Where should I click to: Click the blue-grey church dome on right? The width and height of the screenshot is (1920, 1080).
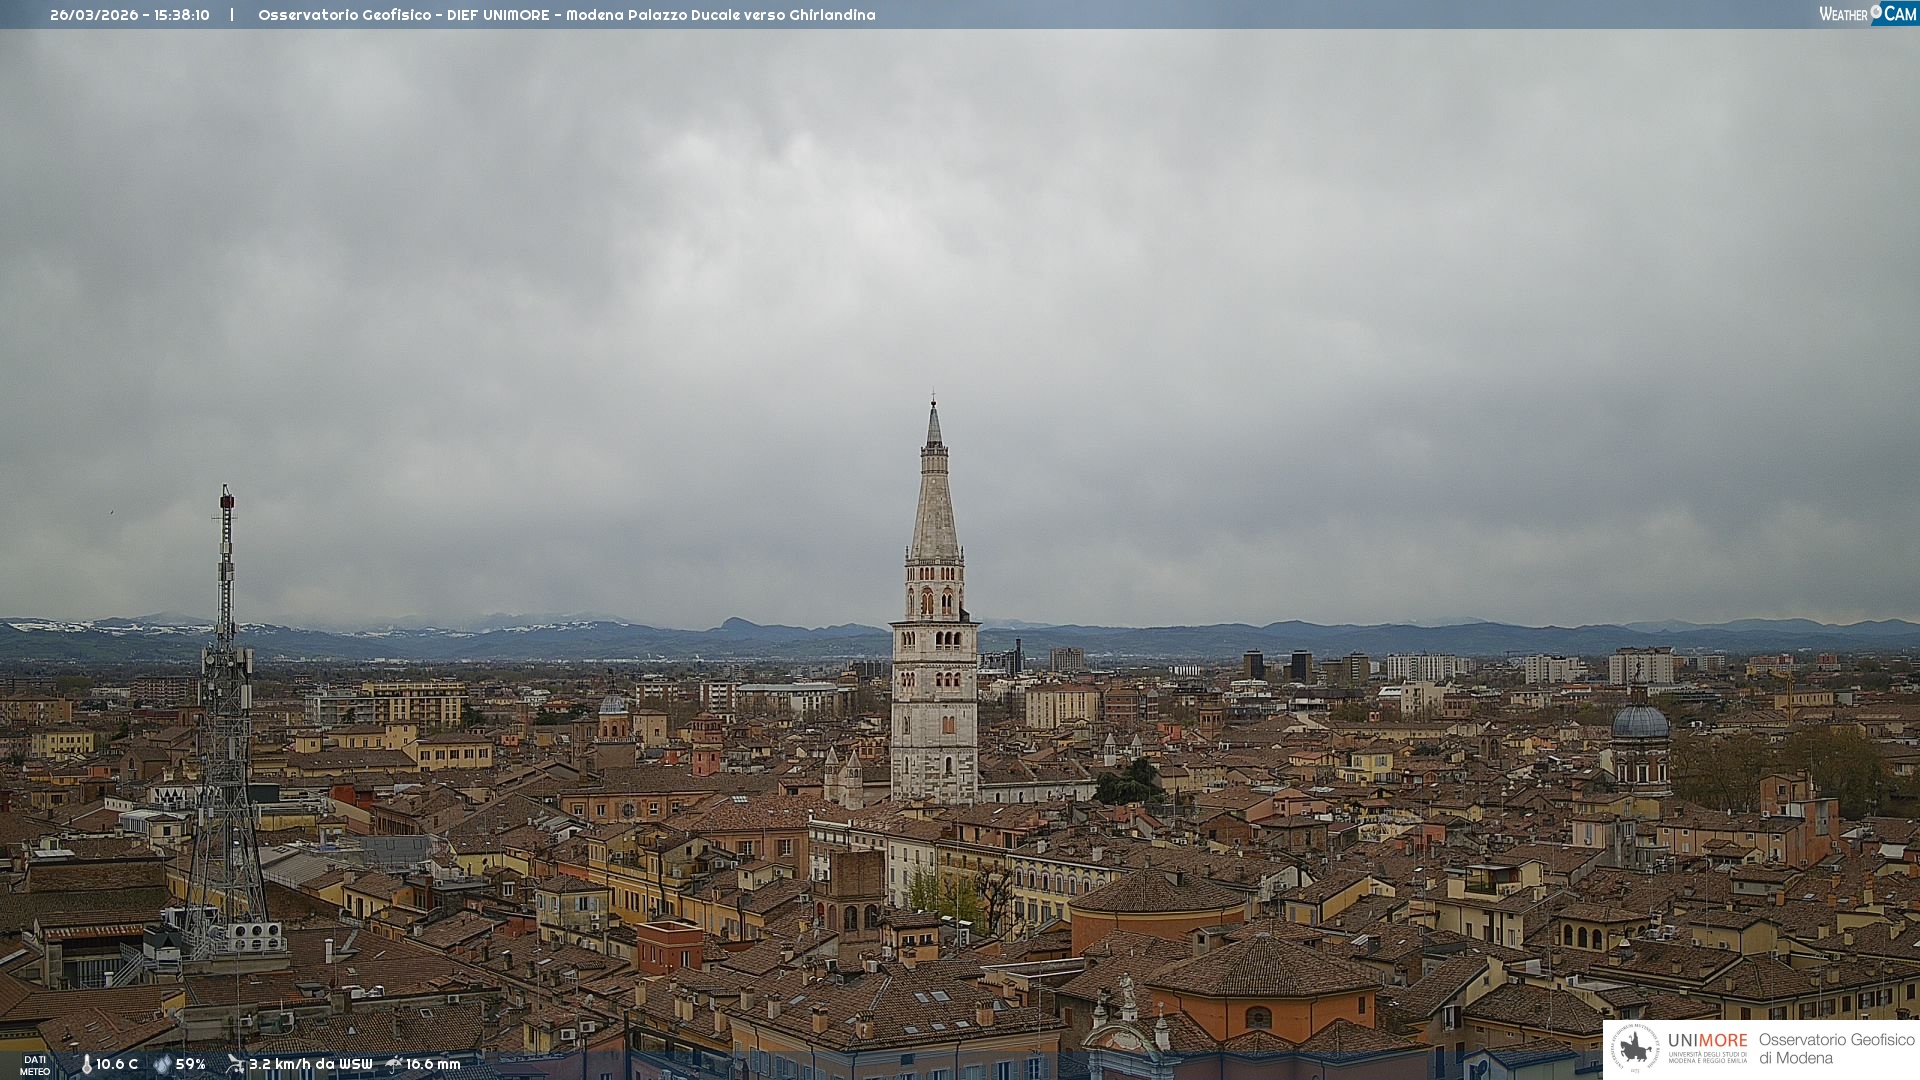(x=1640, y=722)
